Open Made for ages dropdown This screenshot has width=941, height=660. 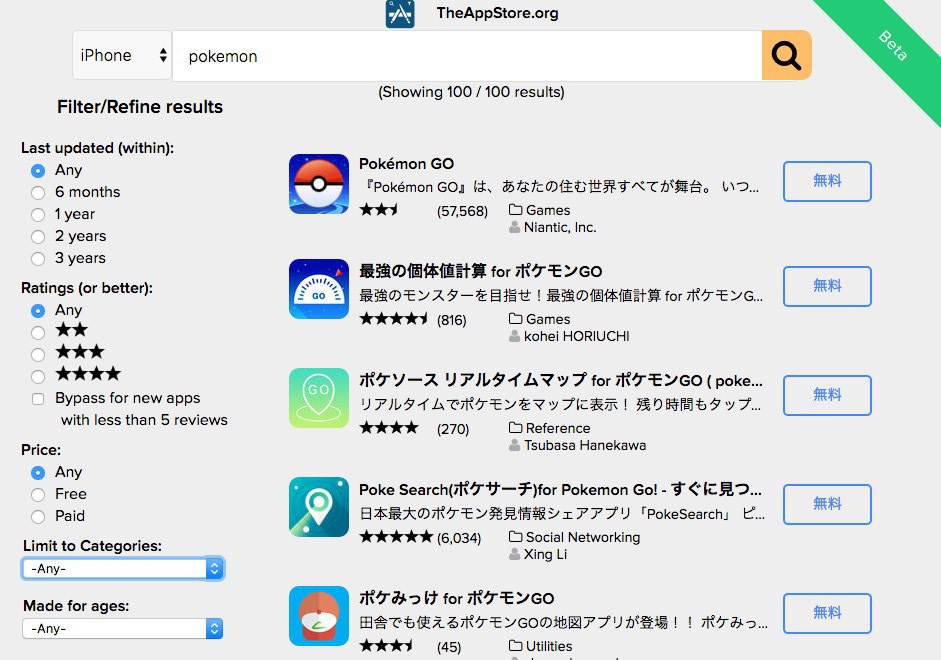(122, 628)
